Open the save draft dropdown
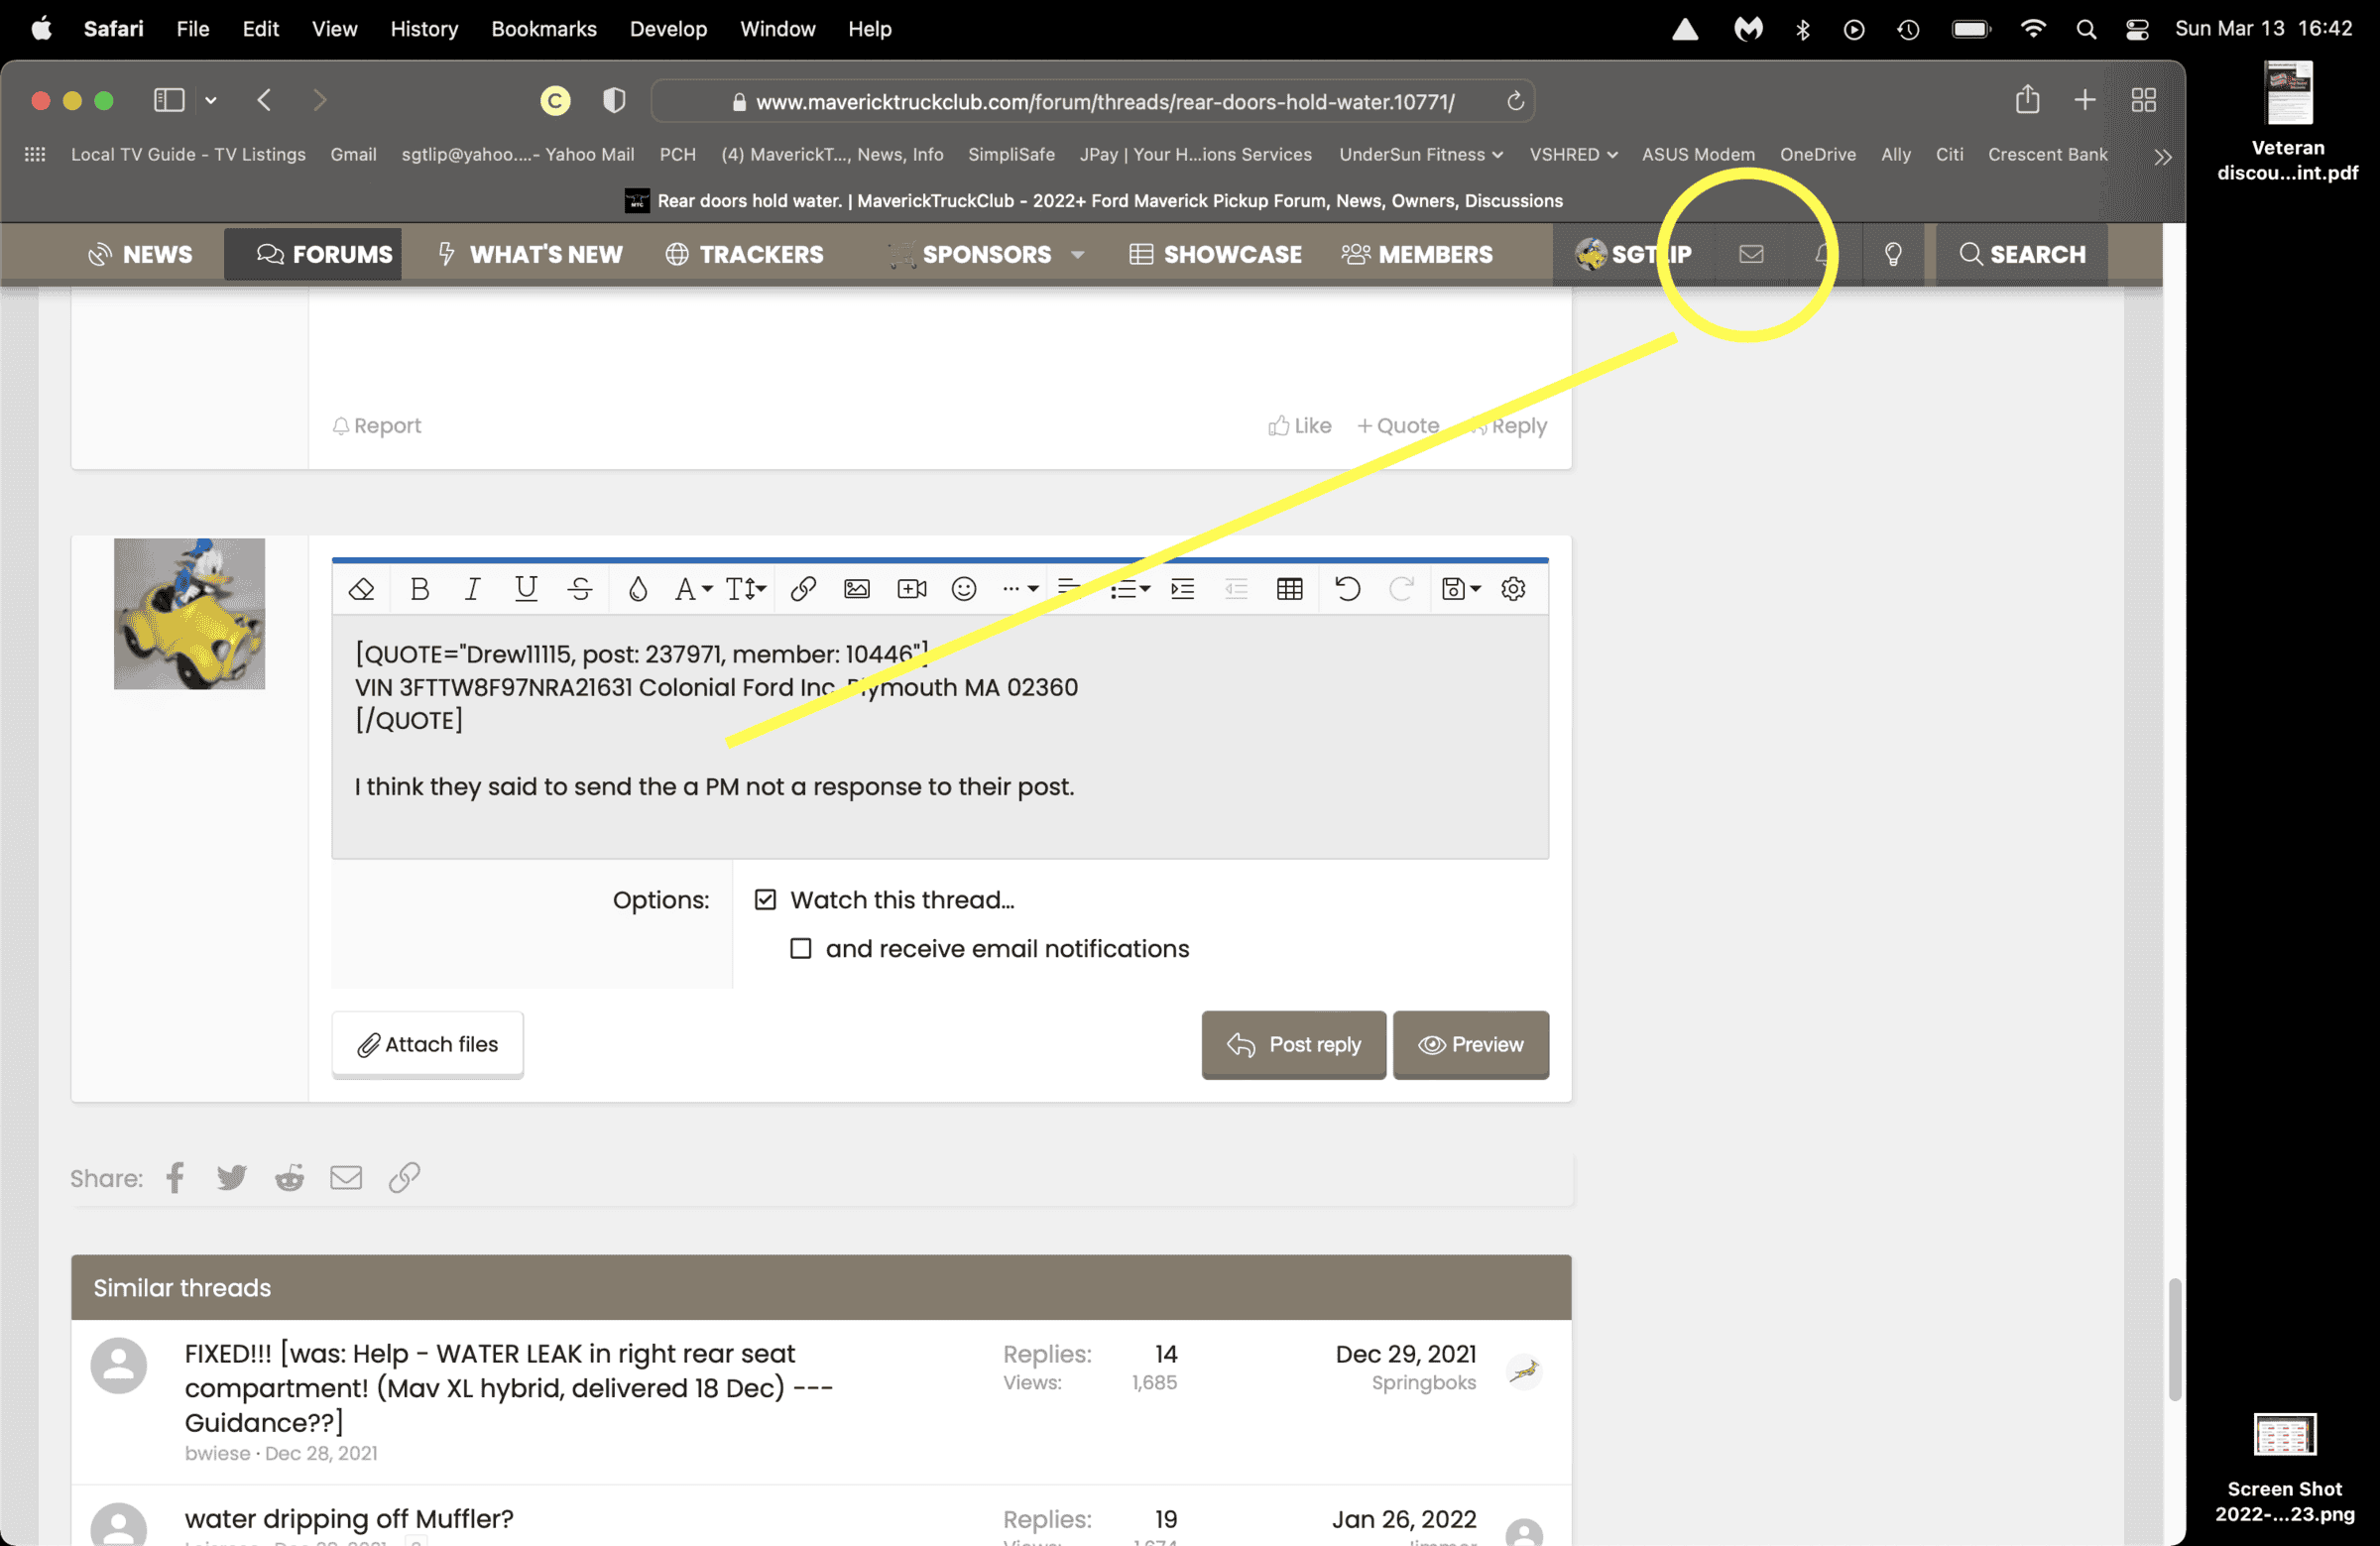This screenshot has height=1546, width=2380. click(1461, 589)
